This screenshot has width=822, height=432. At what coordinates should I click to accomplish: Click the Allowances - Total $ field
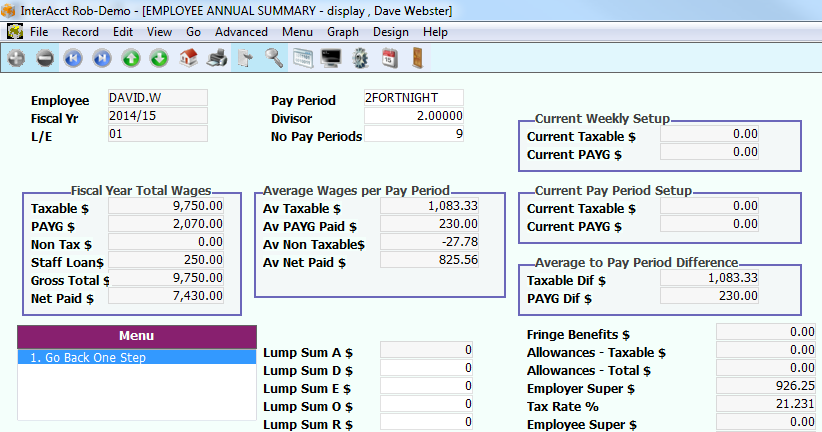pos(765,368)
